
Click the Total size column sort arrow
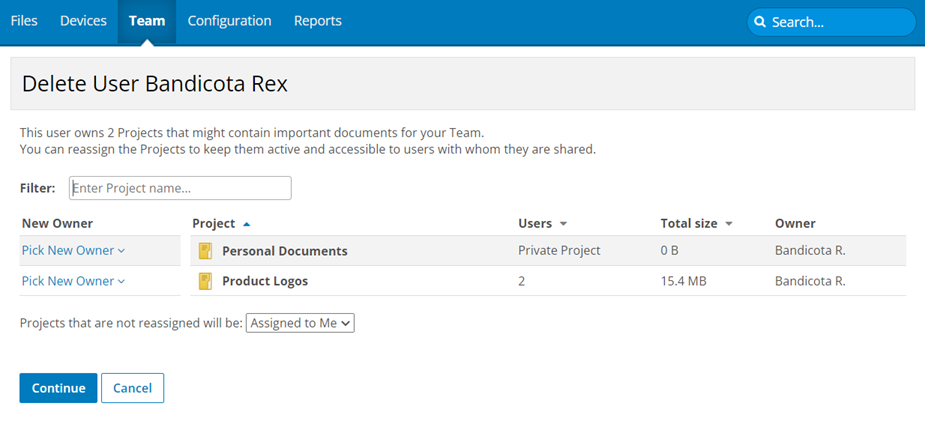click(729, 224)
